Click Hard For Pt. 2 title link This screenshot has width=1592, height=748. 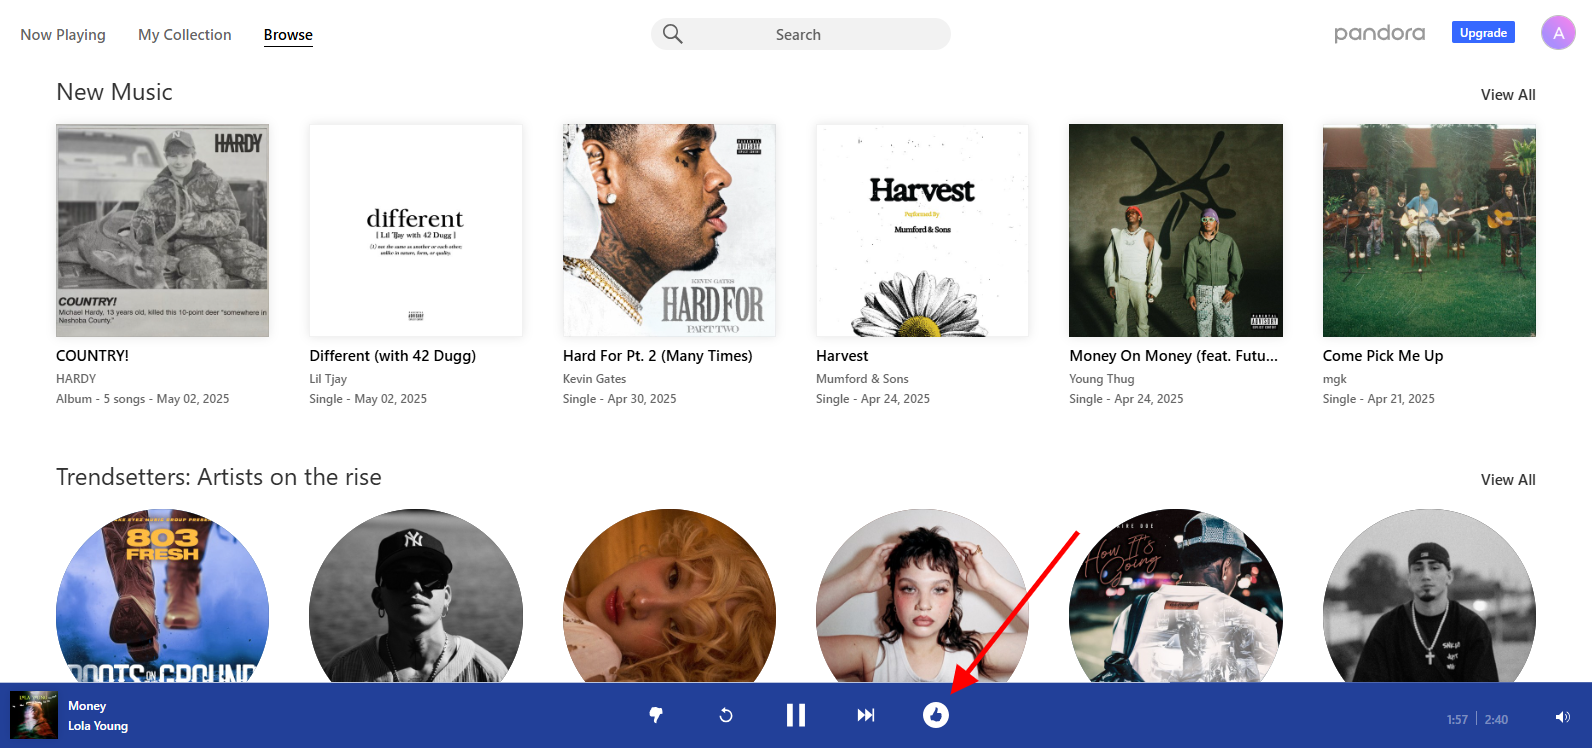658,356
